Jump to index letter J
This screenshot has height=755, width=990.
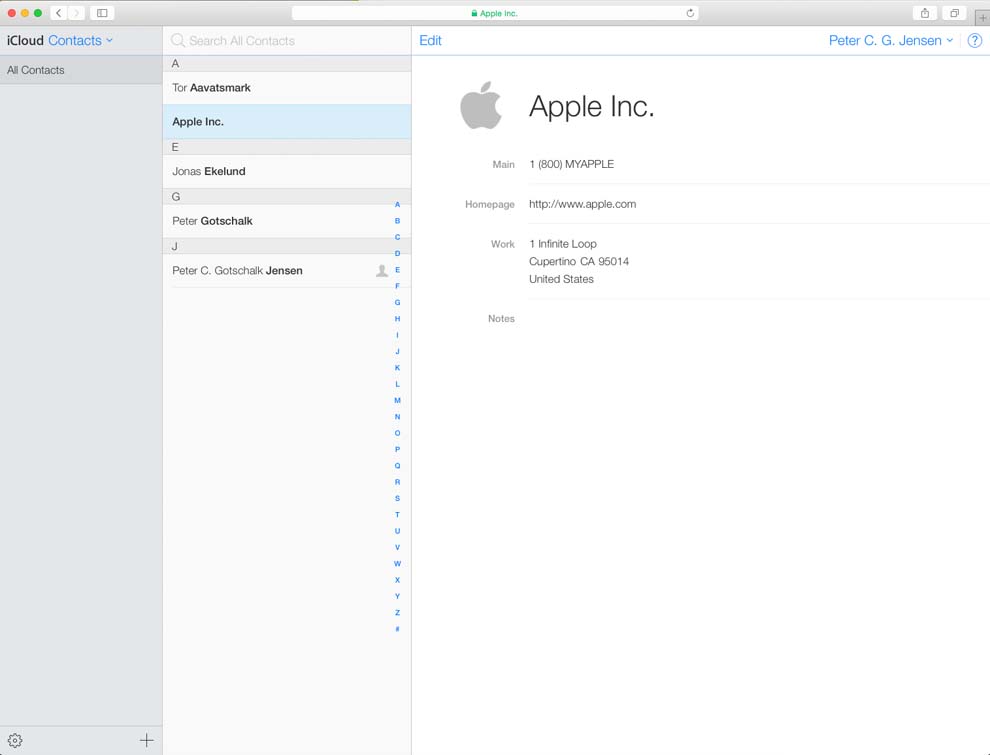click(x=397, y=352)
